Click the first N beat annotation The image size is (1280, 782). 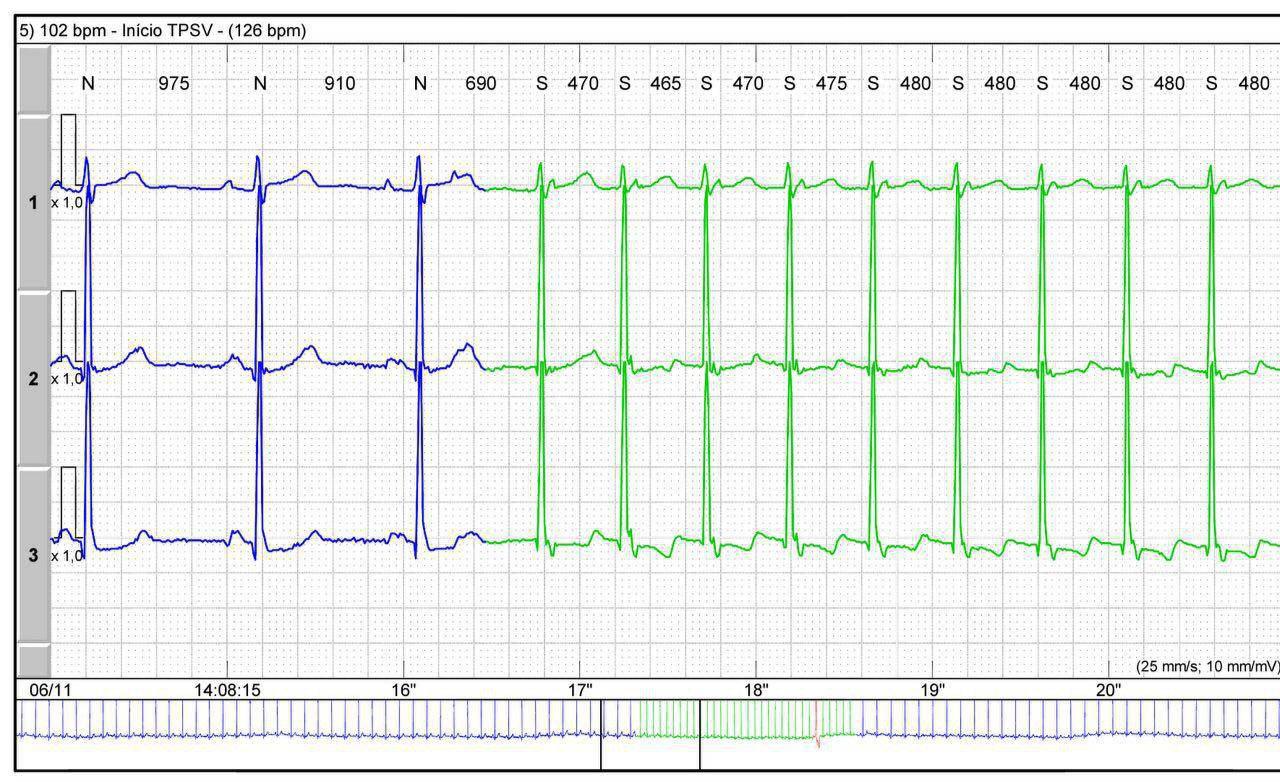tap(86, 85)
